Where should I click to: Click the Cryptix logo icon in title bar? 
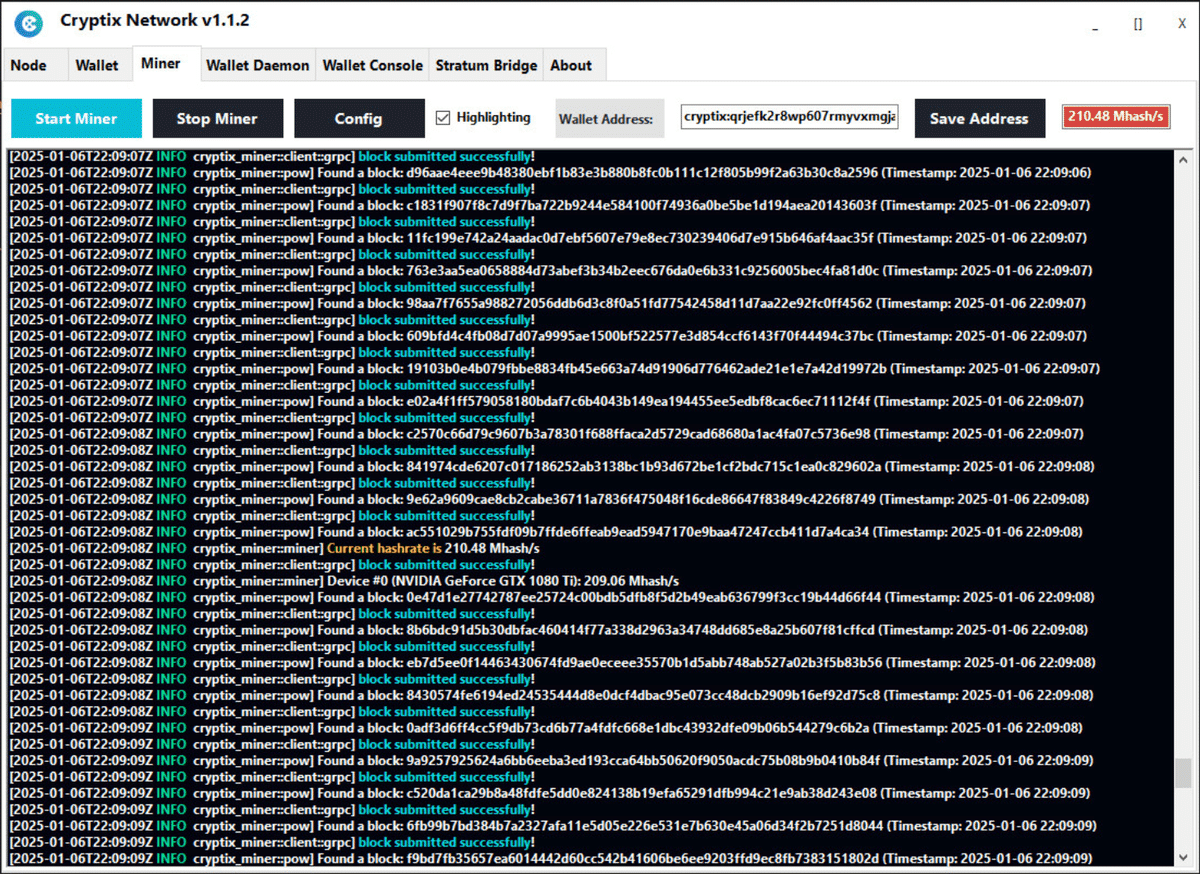click(x=28, y=22)
